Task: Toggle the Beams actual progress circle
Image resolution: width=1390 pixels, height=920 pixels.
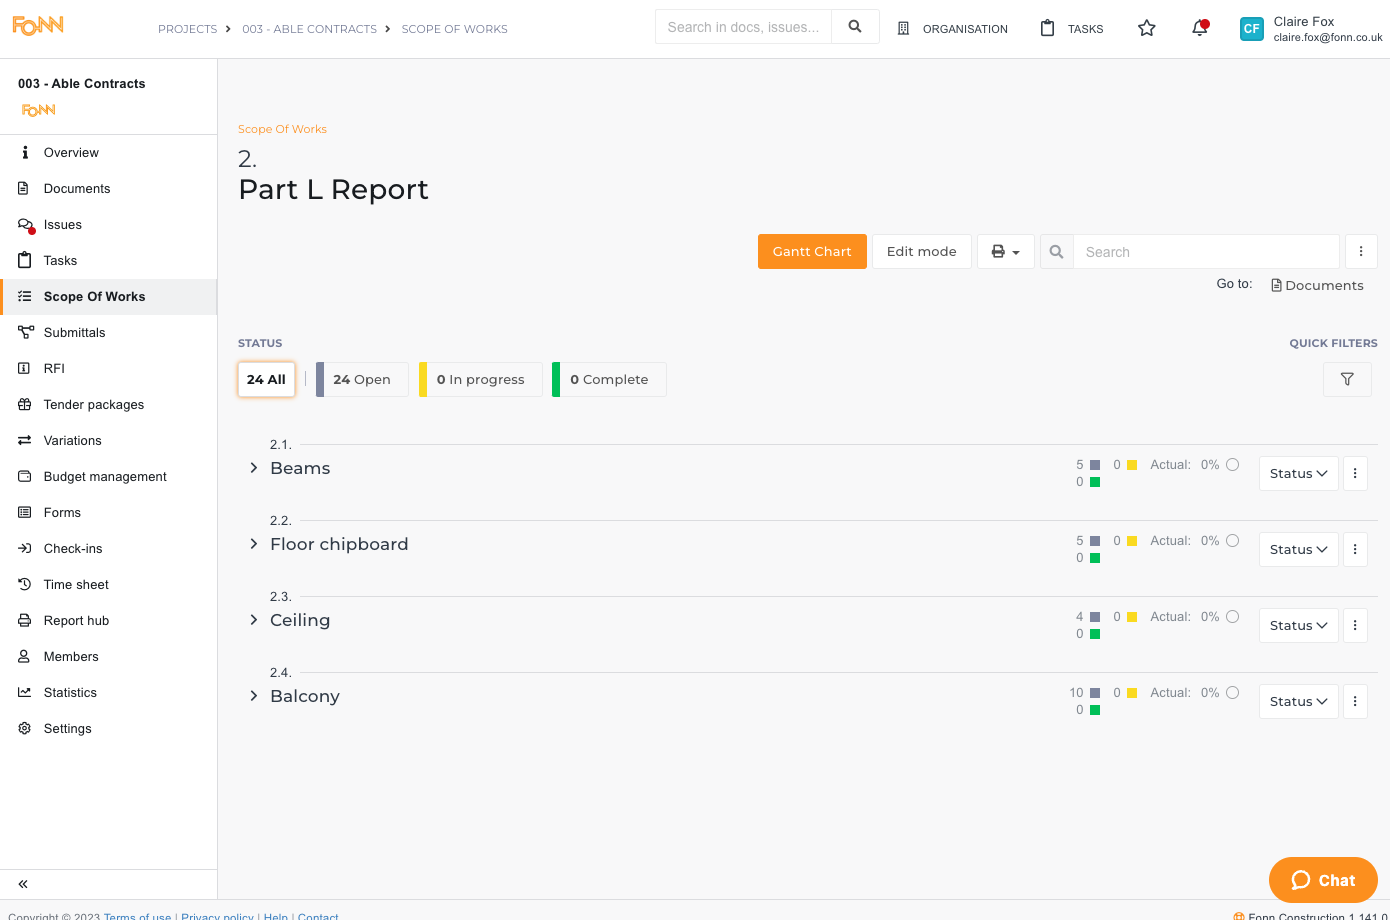Action: pyautogui.click(x=1232, y=465)
